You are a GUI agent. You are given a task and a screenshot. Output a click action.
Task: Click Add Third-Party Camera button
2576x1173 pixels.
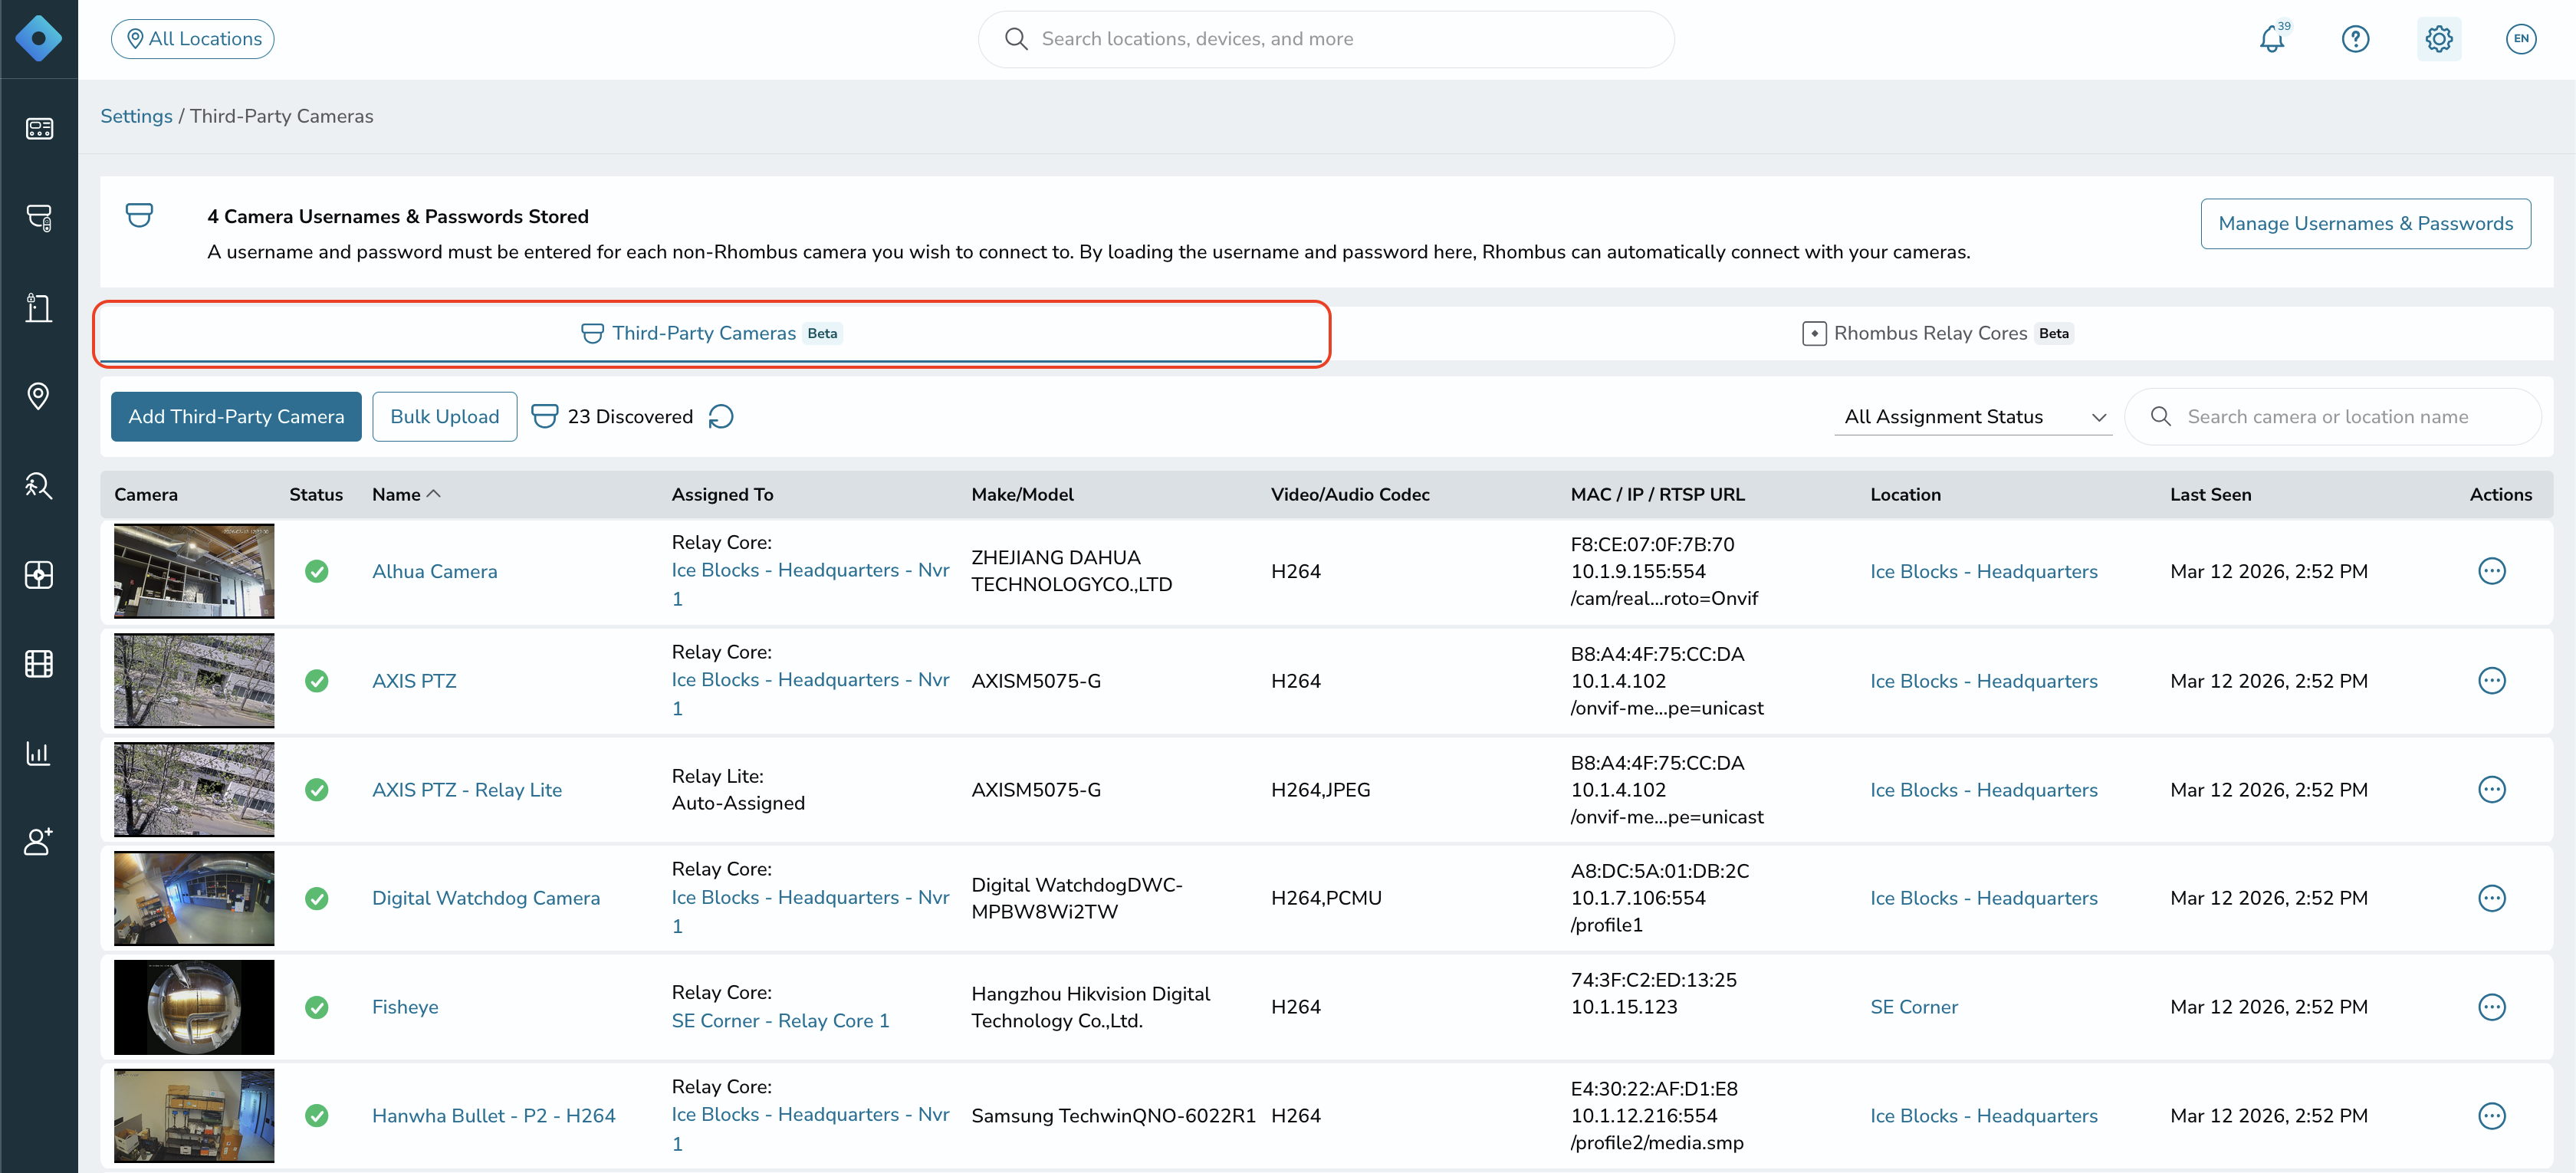point(236,416)
